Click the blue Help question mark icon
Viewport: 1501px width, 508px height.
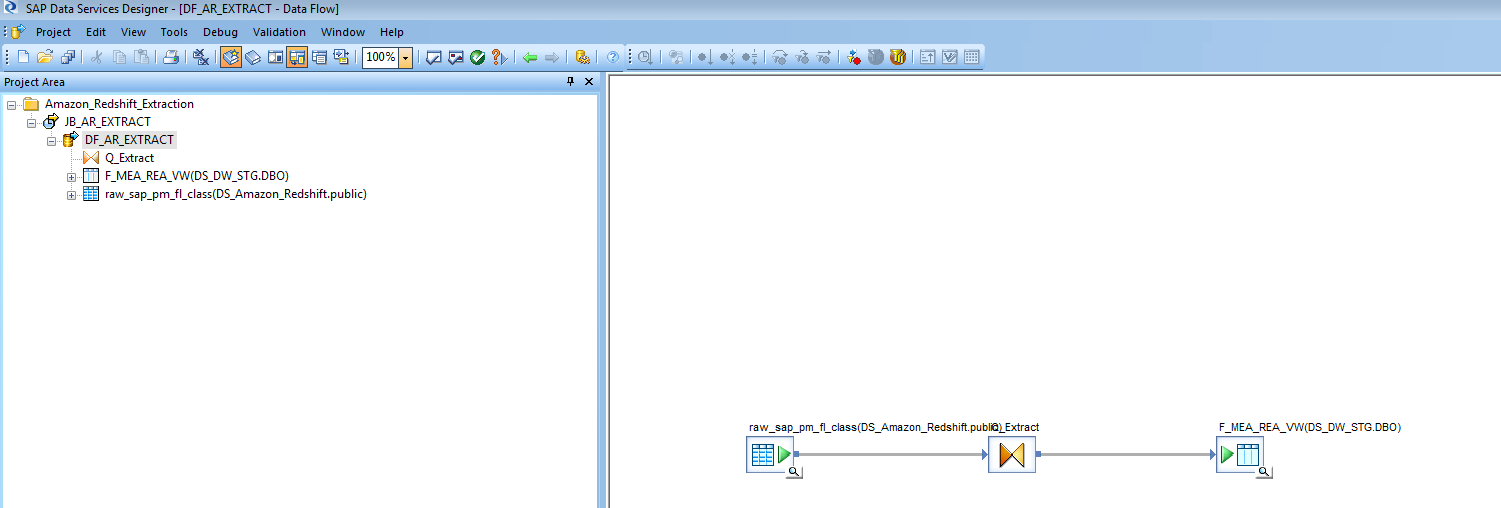coord(612,58)
